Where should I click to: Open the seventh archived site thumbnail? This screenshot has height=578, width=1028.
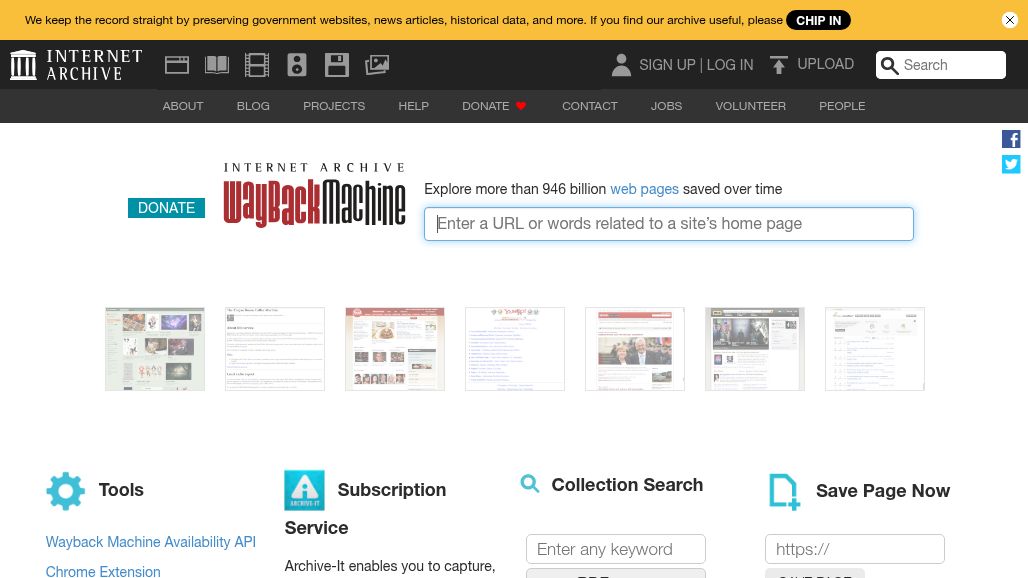pyautogui.click(x=875, y=349)
